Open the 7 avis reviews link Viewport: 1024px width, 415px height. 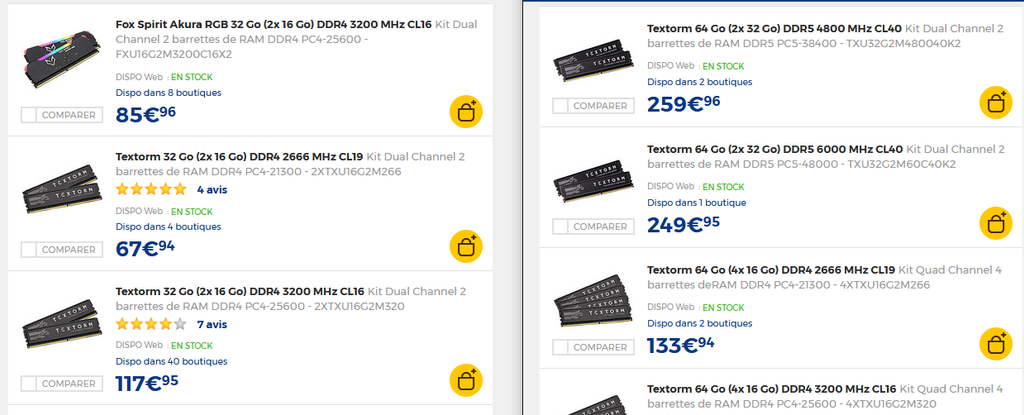click(x=212, y=324)
